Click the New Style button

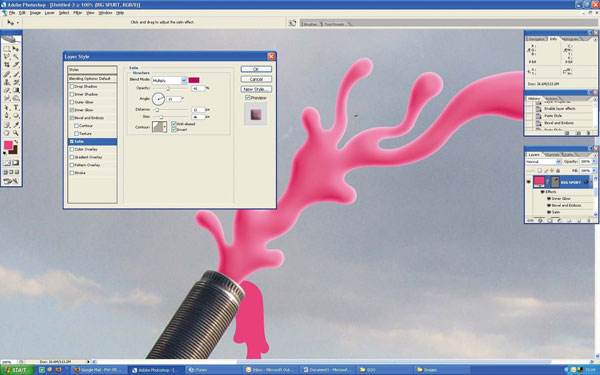pyautogui.click(x=256, y=89)
